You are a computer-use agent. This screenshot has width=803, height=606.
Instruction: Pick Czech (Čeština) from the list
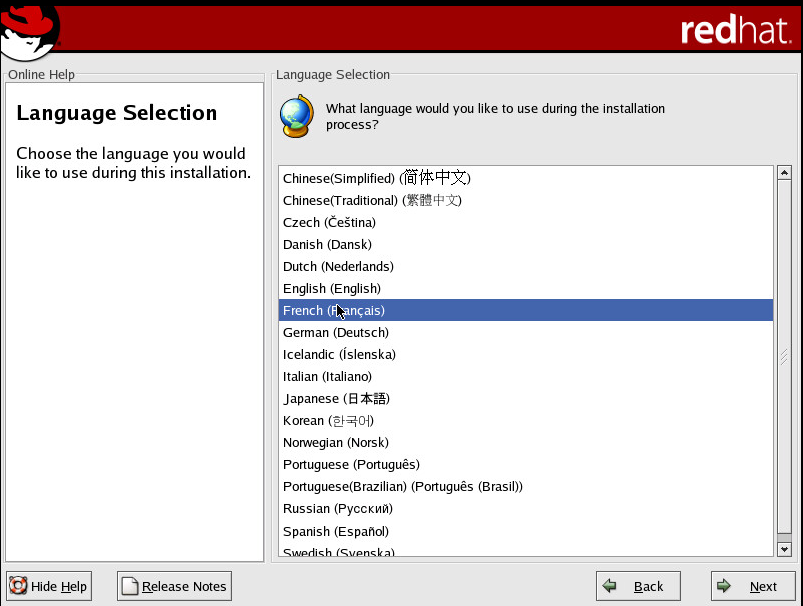tap(329, 223)
